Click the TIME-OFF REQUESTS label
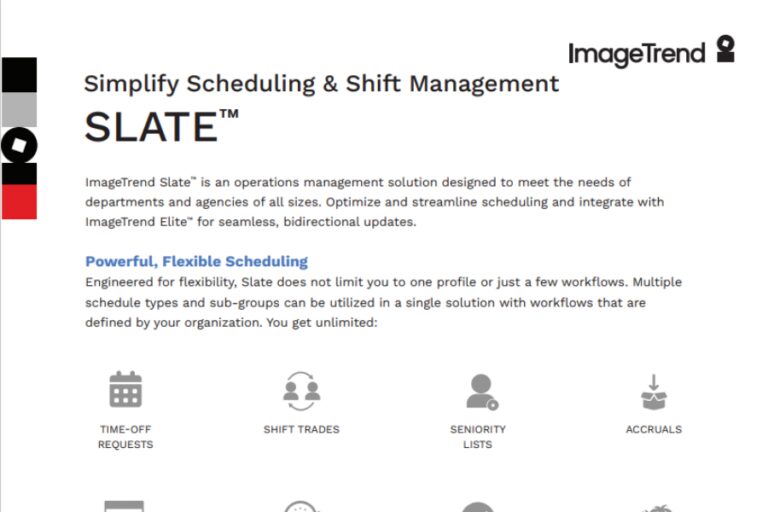Viewport: 768px width, 512px height. (x=125, y=437)
